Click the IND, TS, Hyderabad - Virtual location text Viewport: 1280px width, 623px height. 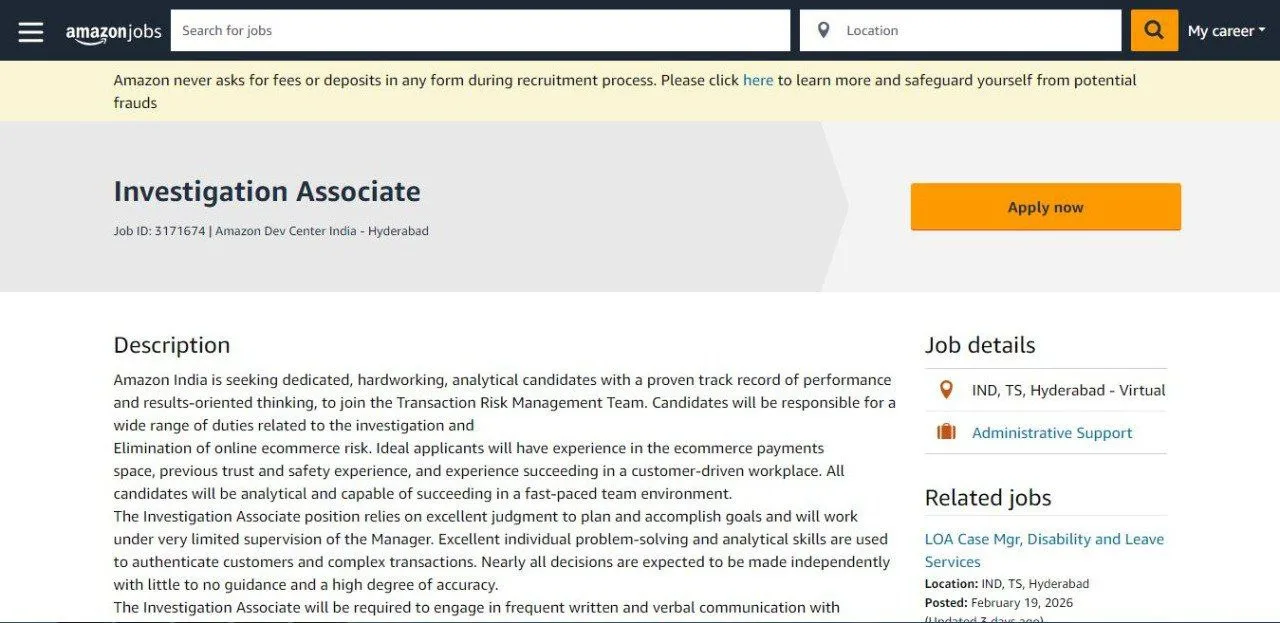coord(1068,390)
